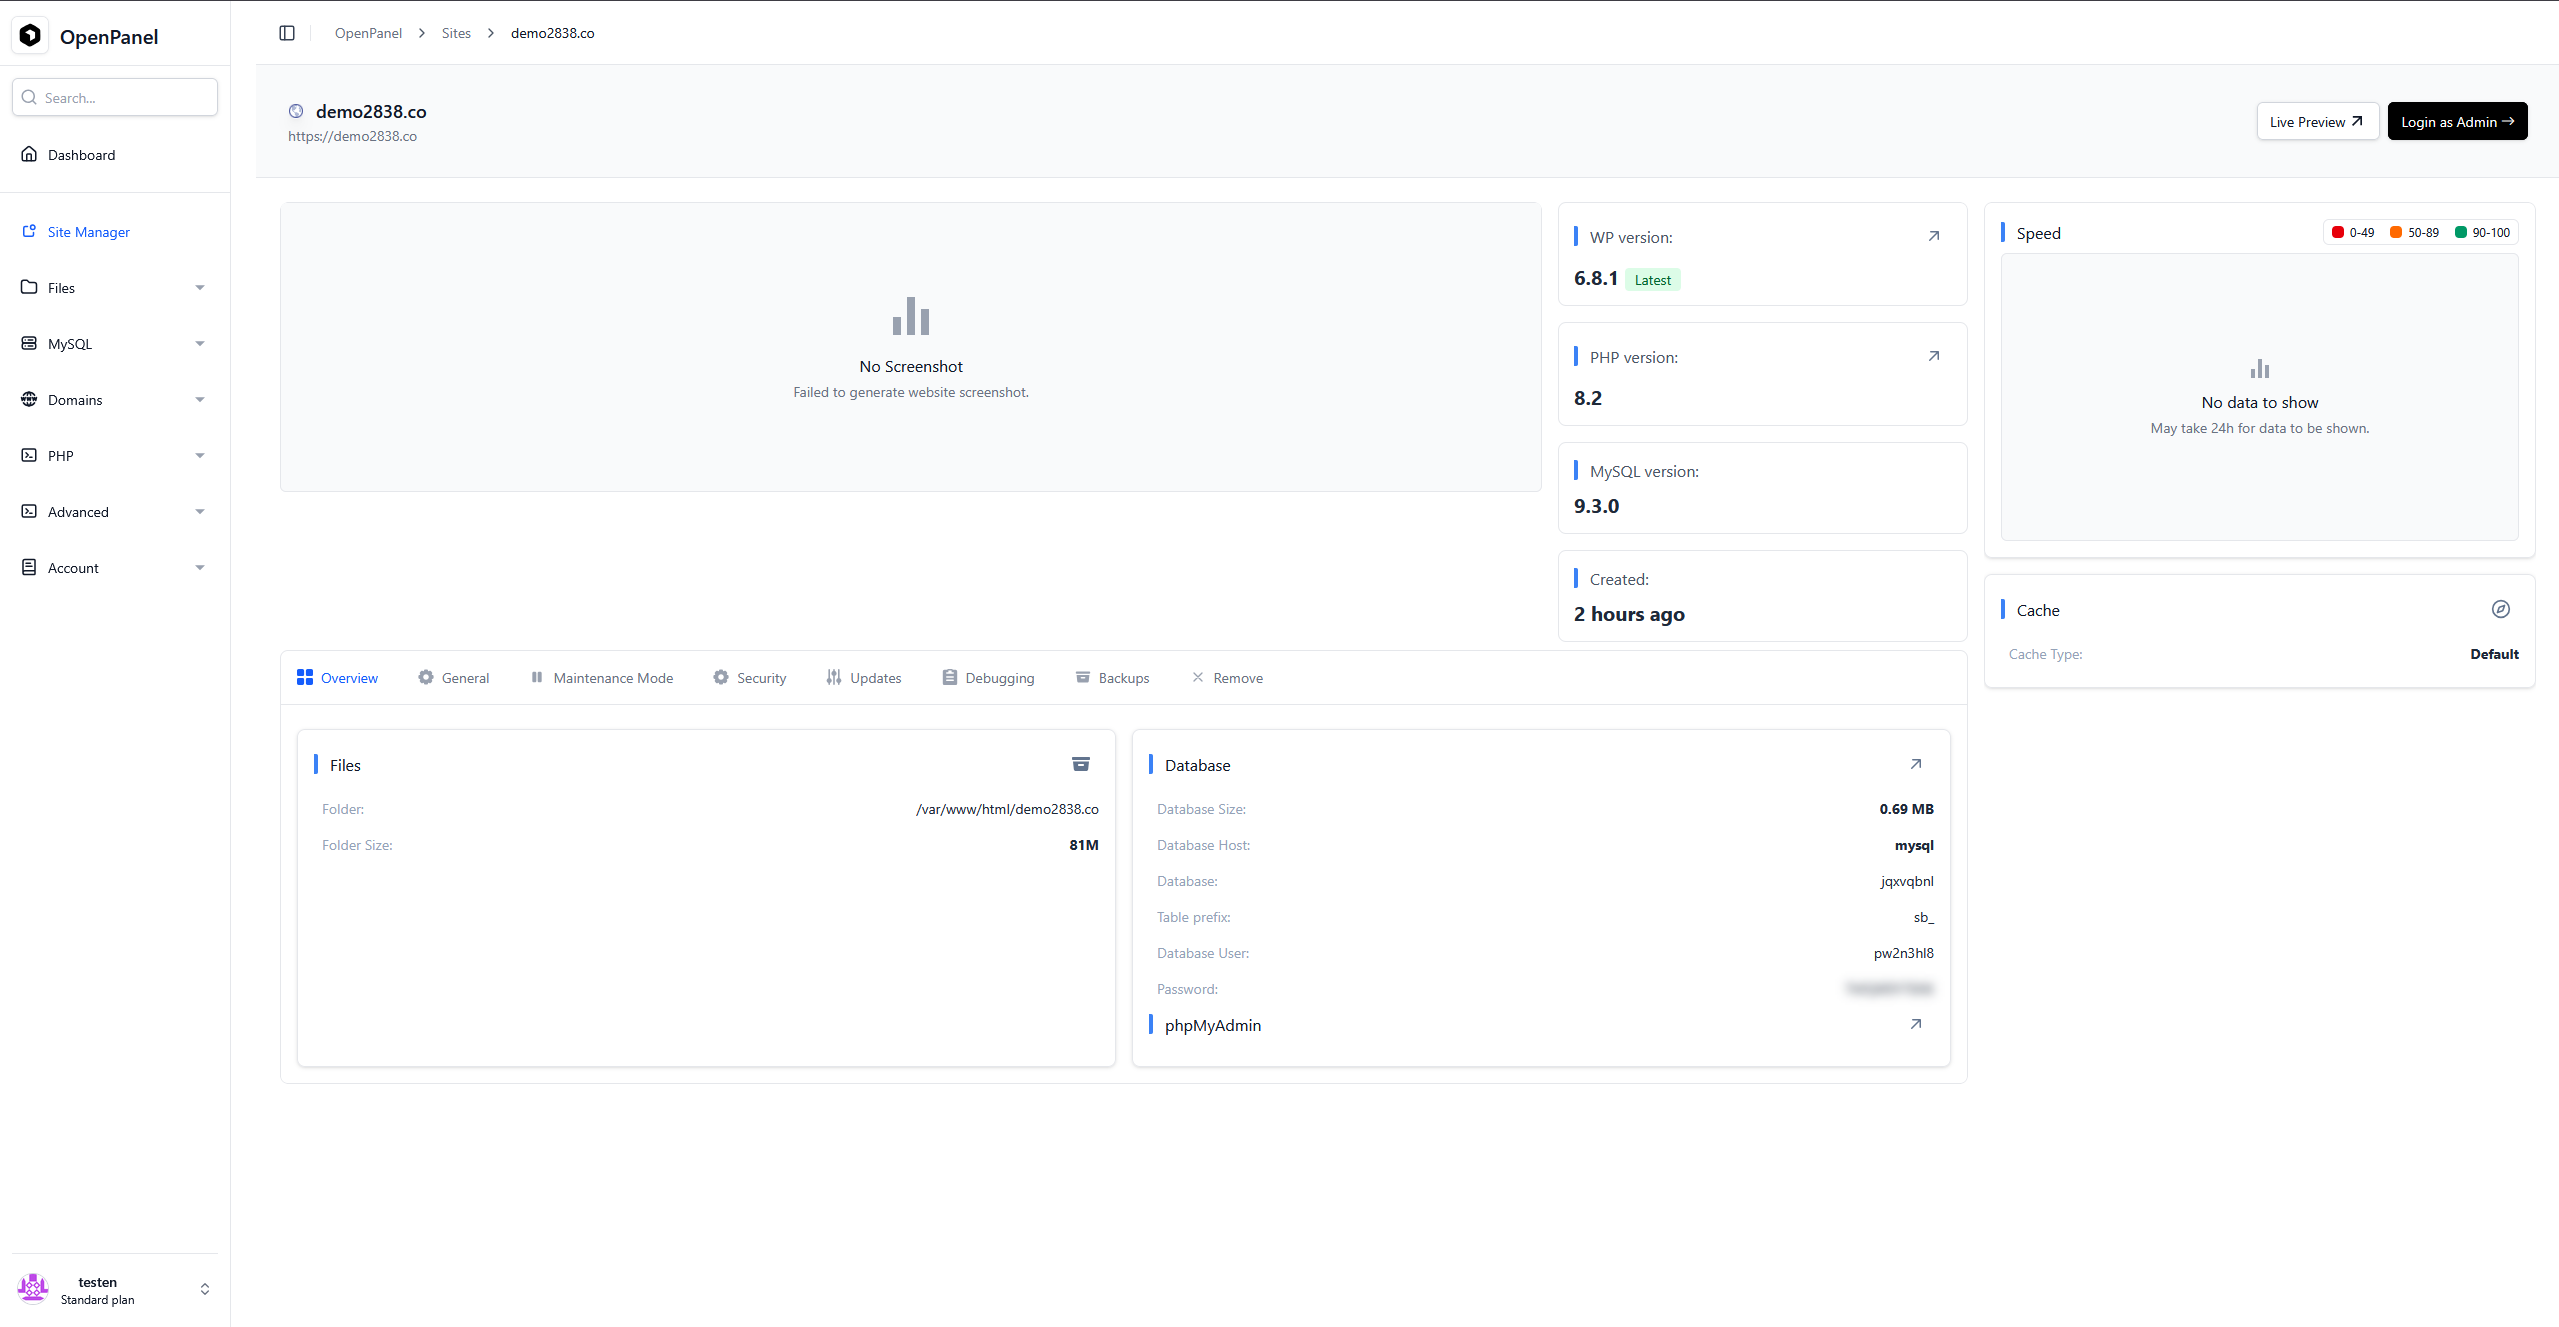The width and height of the screenshot is (2559, 1327).
Task: Open the Database card arrow icon
Action: [x=1916, y=764]
